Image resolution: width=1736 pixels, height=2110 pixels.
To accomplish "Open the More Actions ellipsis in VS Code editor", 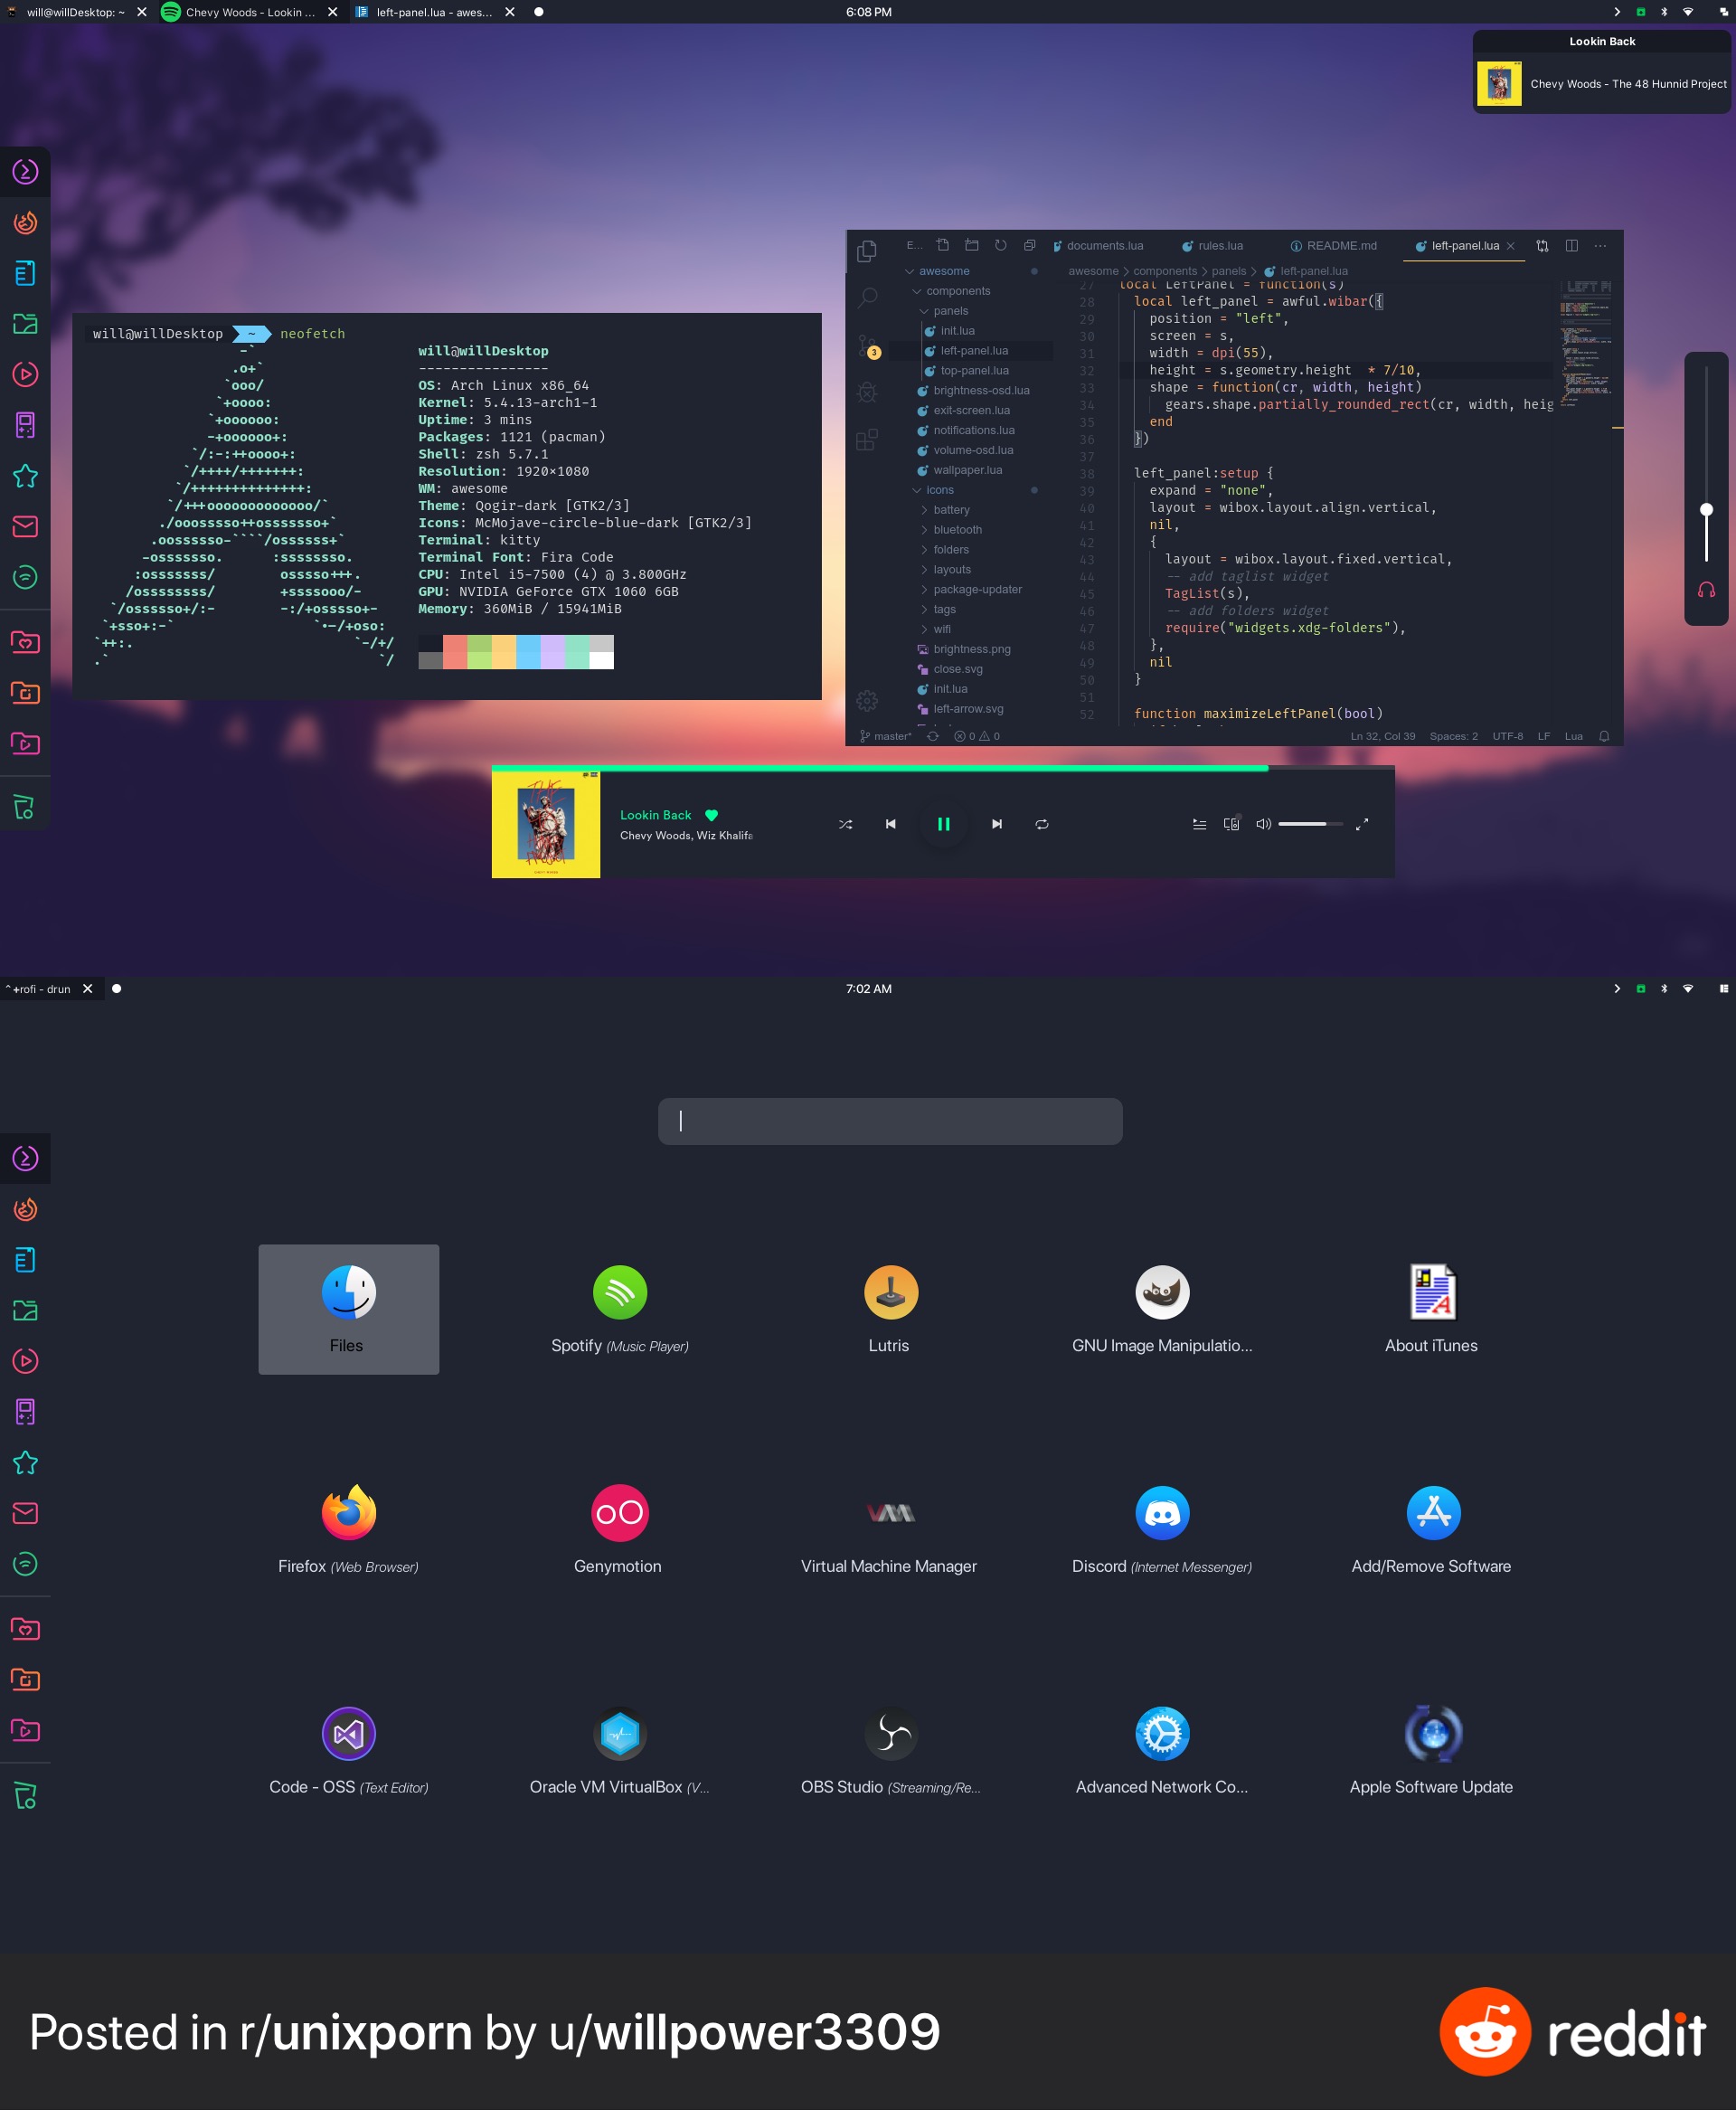I will tap(1600, 246).
